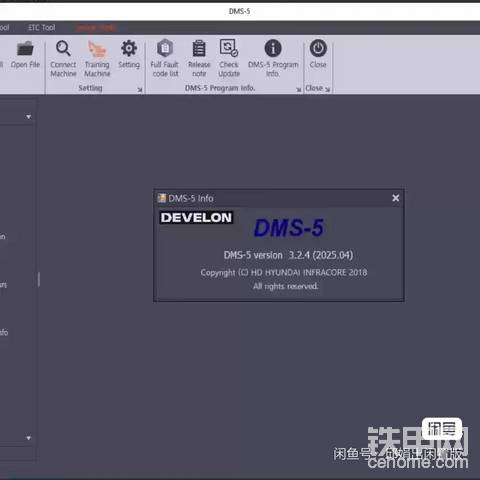Click the DMS-5 Info dialog title icon
The image size is (480, 480).
[x=162, y=198]
